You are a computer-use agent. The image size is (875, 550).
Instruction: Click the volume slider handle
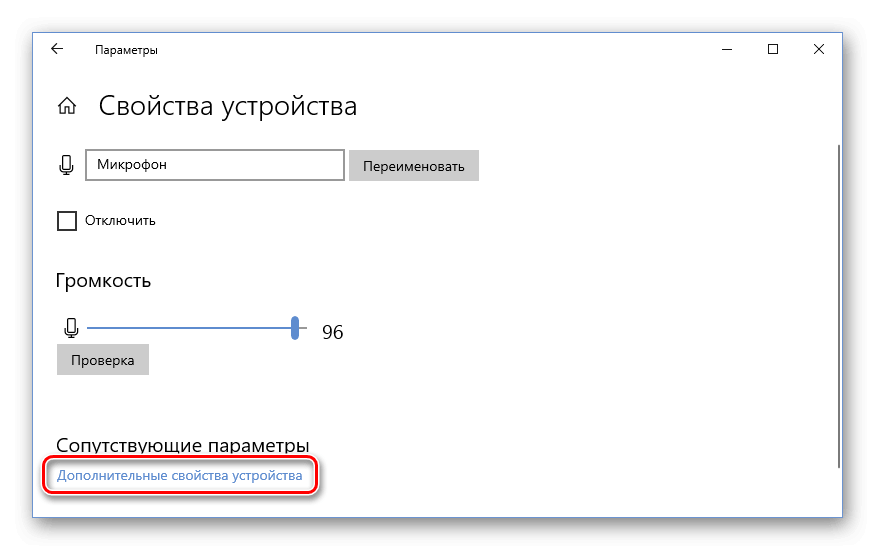(295, 328)
